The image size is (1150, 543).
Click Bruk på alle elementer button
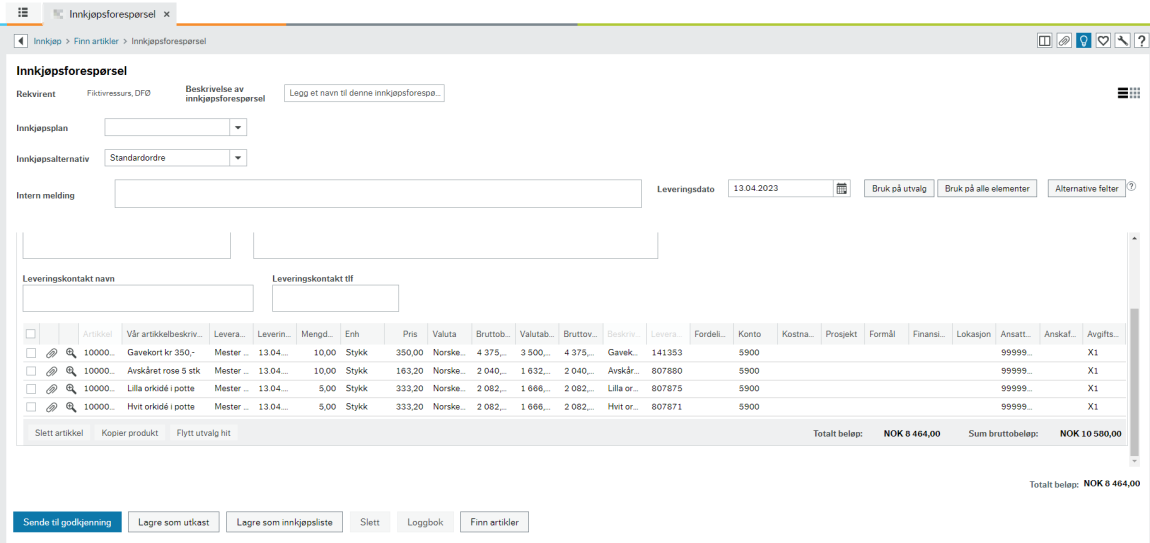pyautogui.click(x=987, y=189)
